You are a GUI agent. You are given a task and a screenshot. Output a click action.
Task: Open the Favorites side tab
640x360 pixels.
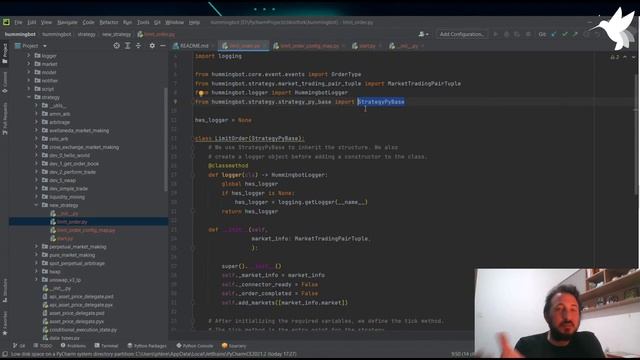pyautogui.click(x=5, y=322)
